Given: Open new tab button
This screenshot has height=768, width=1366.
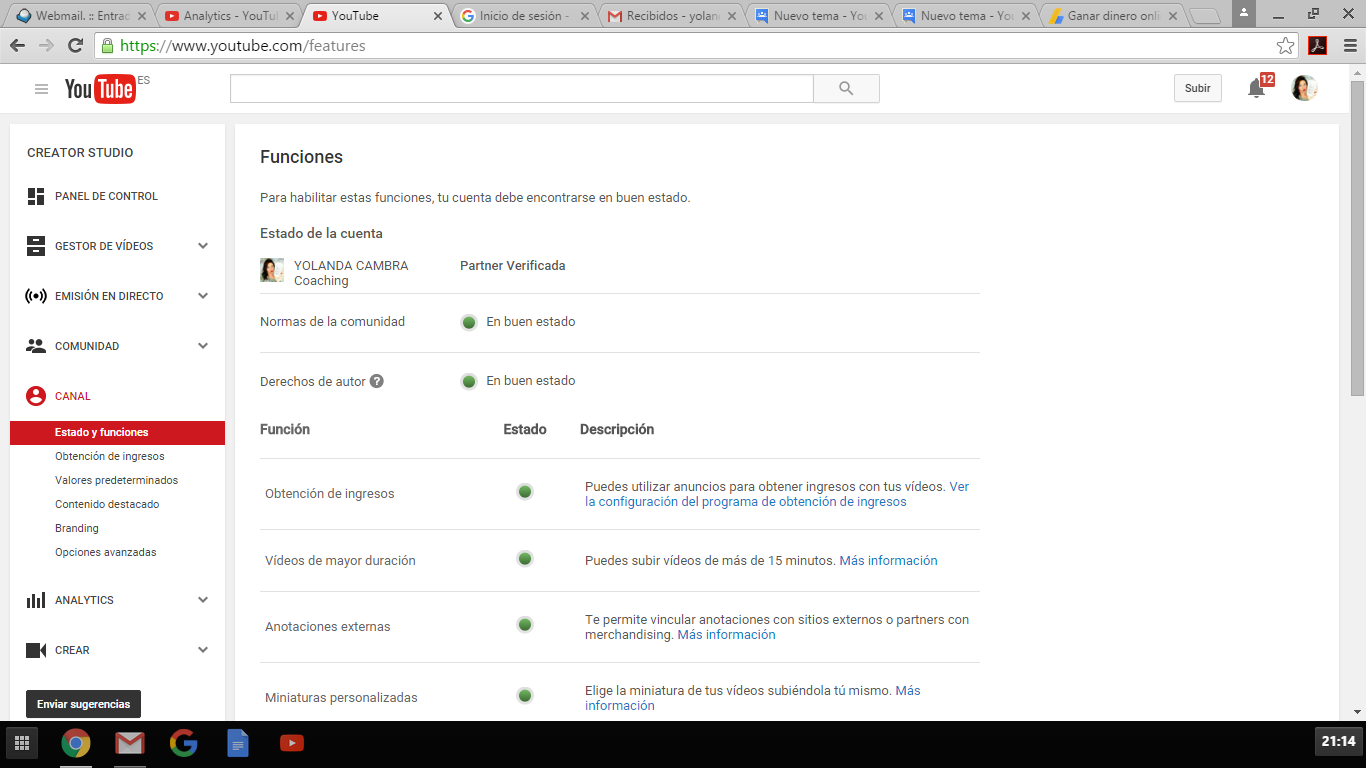Looking at the screenshot, I should pyautogui.click(x=1206, y=16).
